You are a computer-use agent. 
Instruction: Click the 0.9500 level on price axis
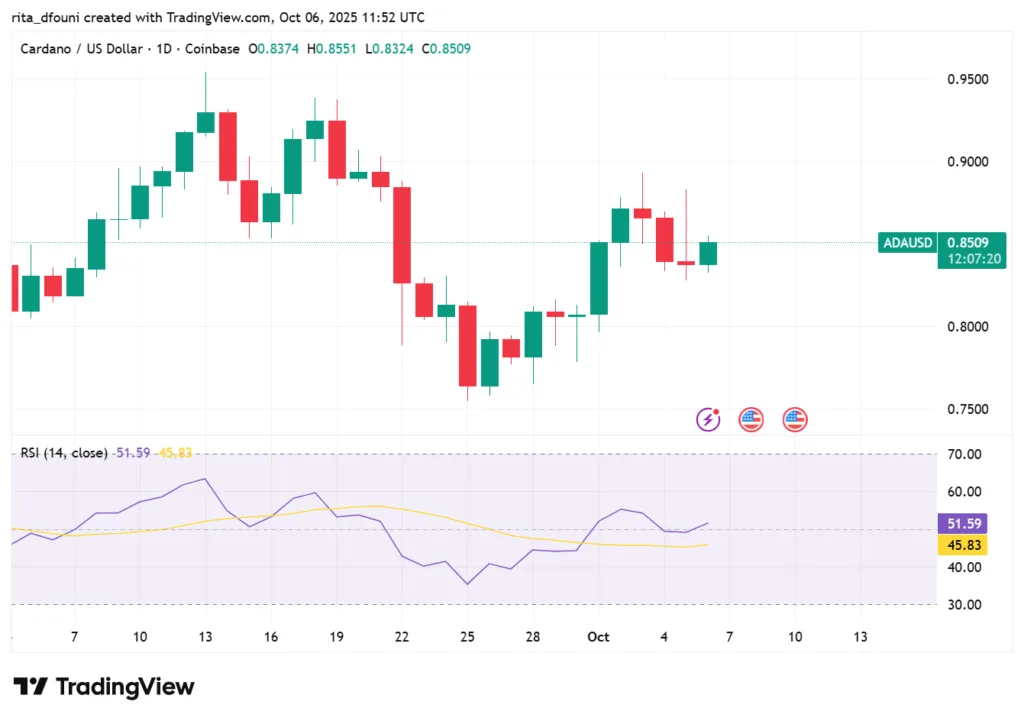pos(968,79)
